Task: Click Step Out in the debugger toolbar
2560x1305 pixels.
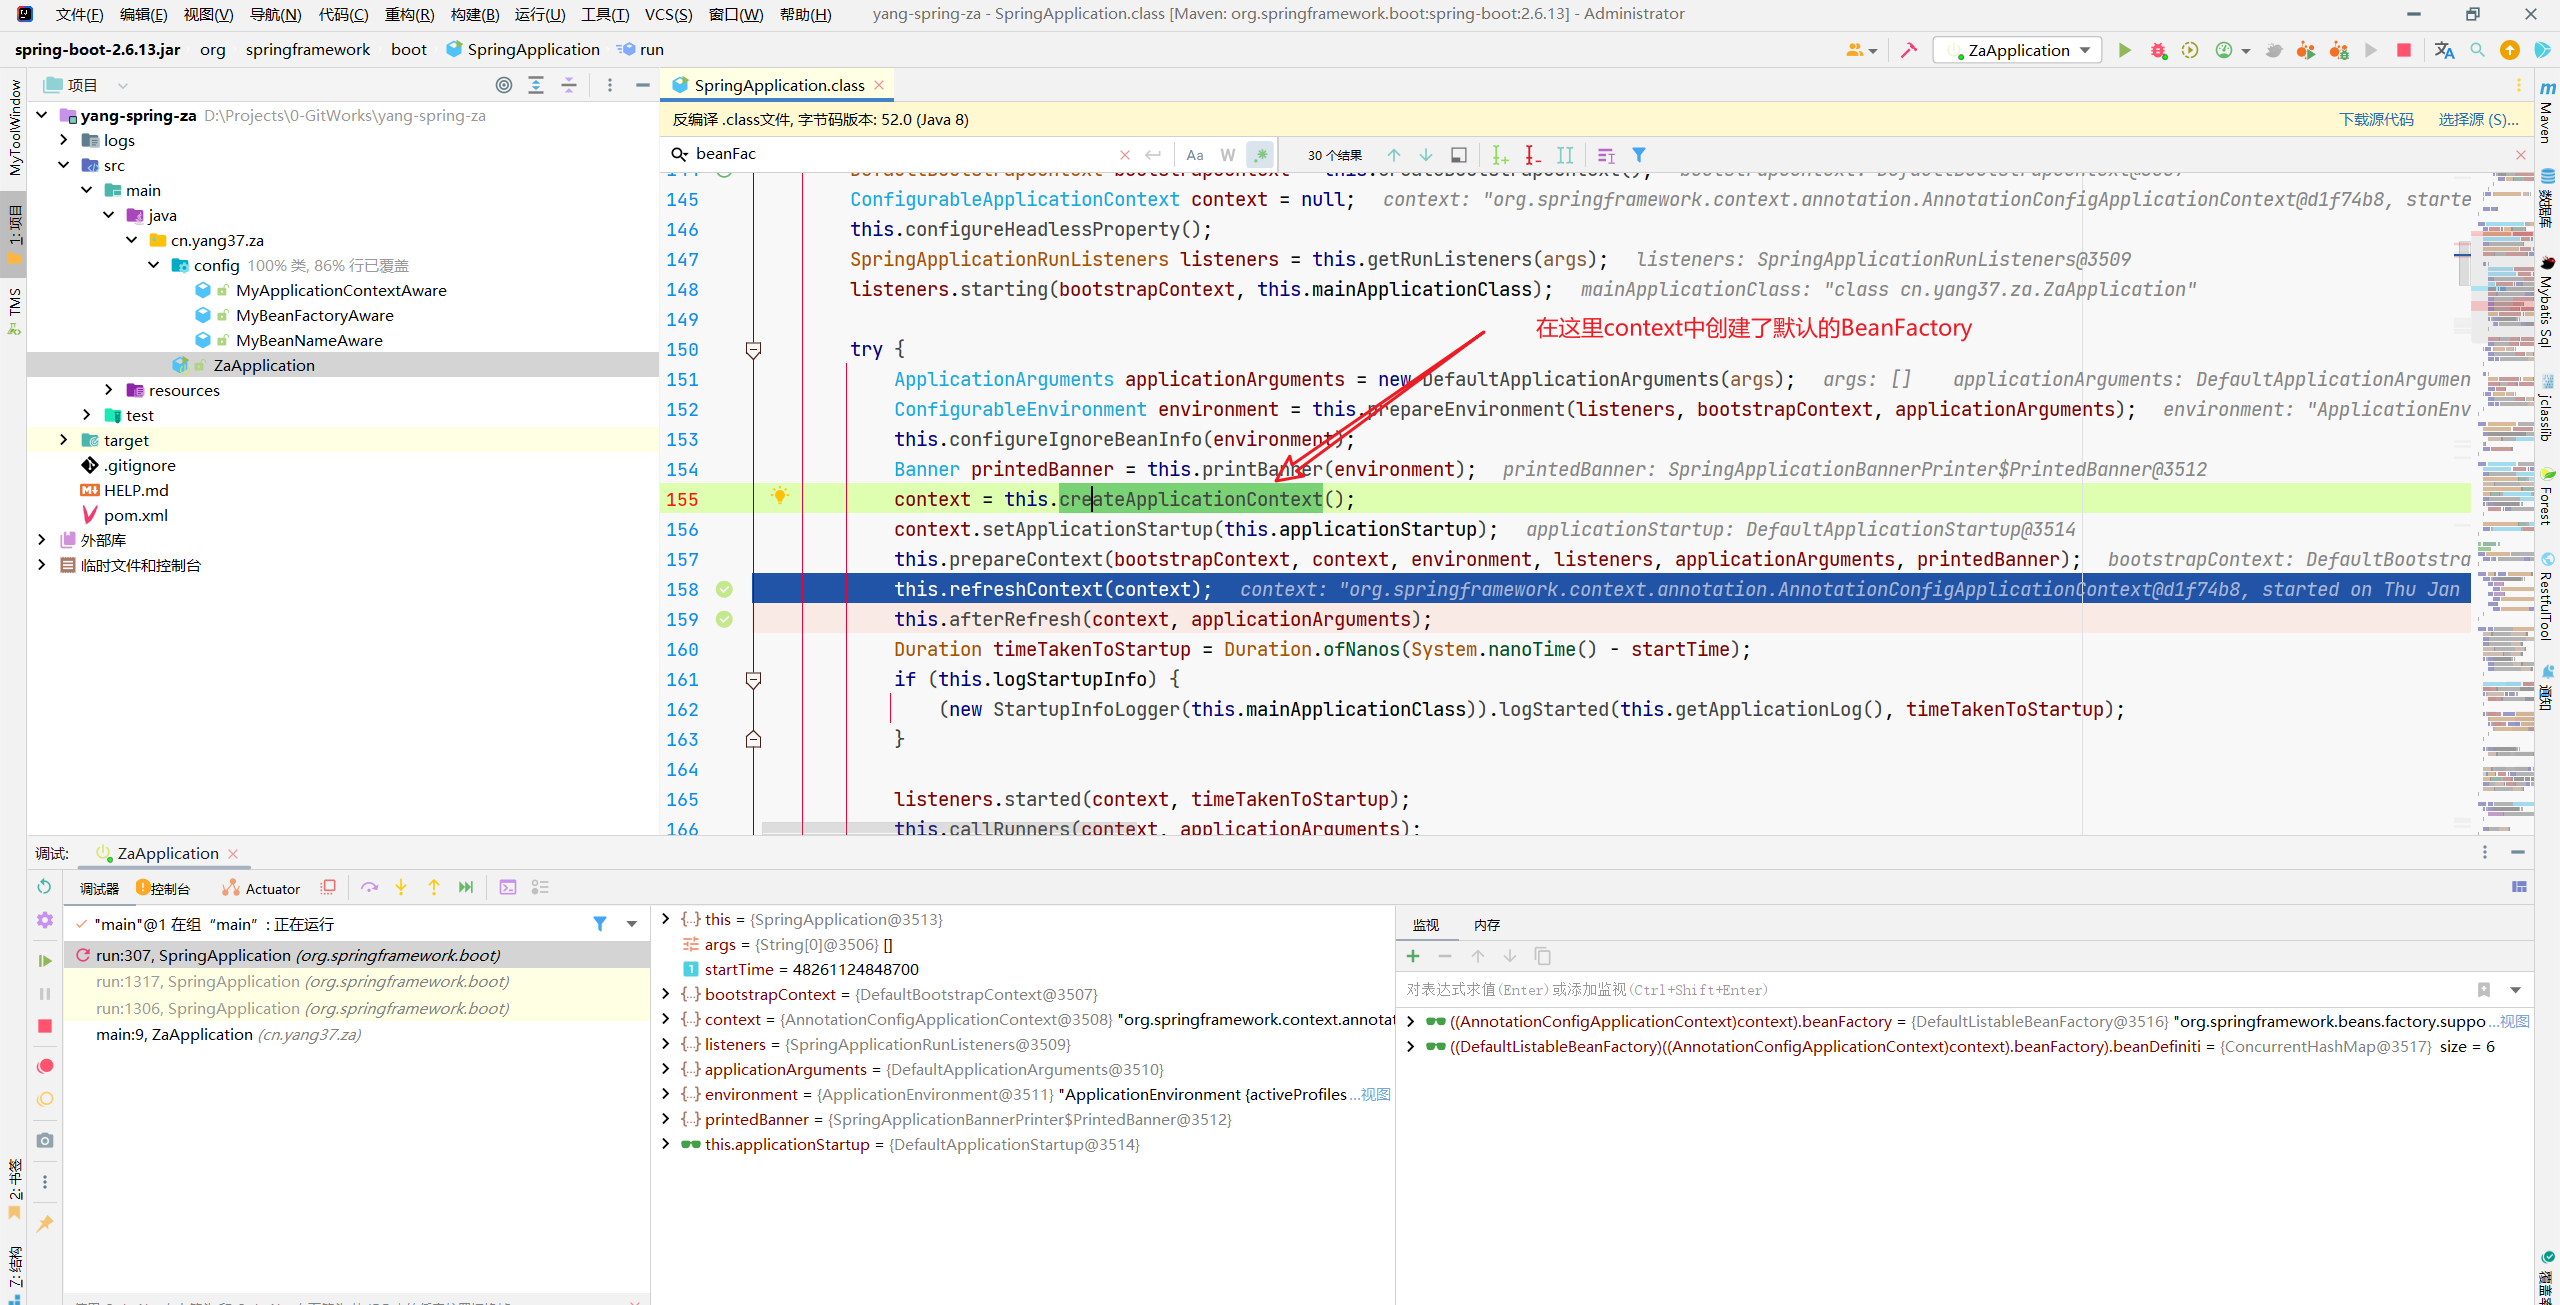Action: point(434,887)
